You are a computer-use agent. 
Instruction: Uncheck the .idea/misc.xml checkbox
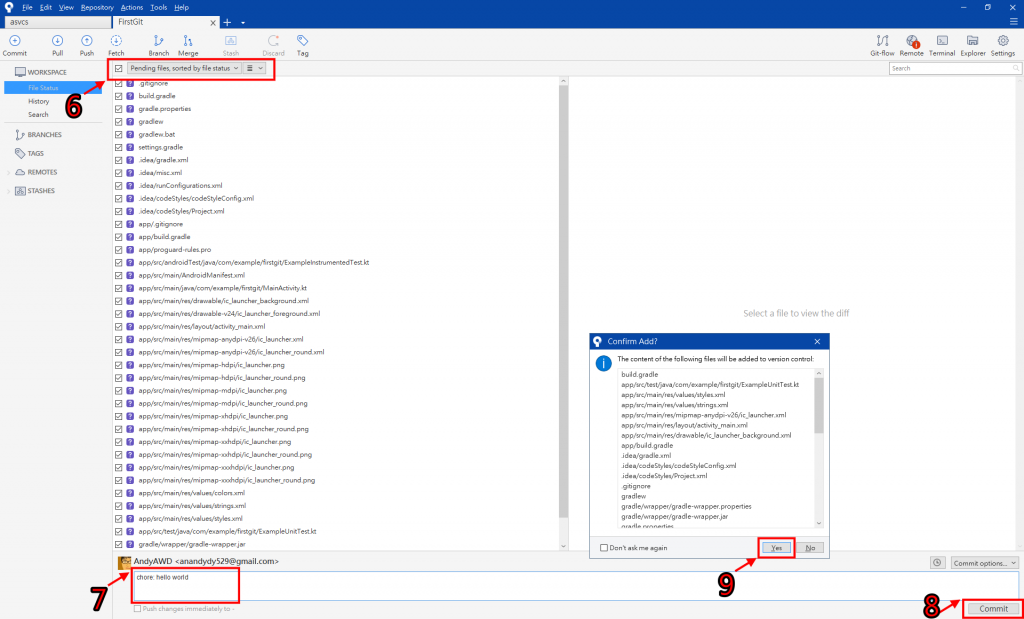pos(118,173)
